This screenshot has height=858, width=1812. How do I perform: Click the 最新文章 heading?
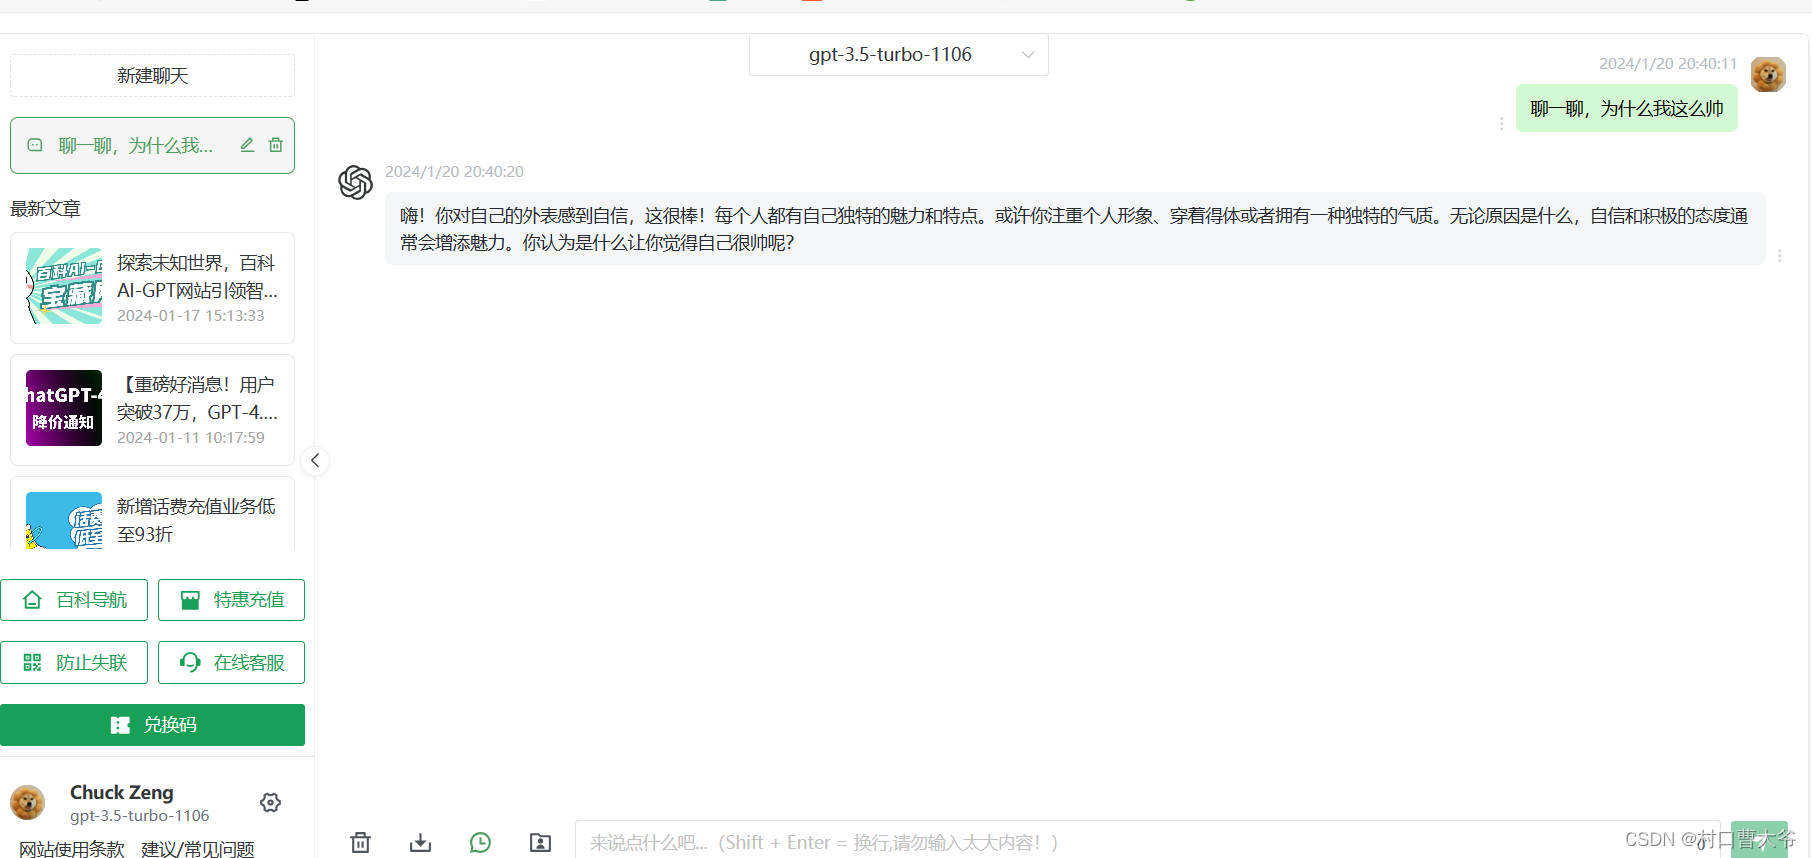(x=45, y=208)
